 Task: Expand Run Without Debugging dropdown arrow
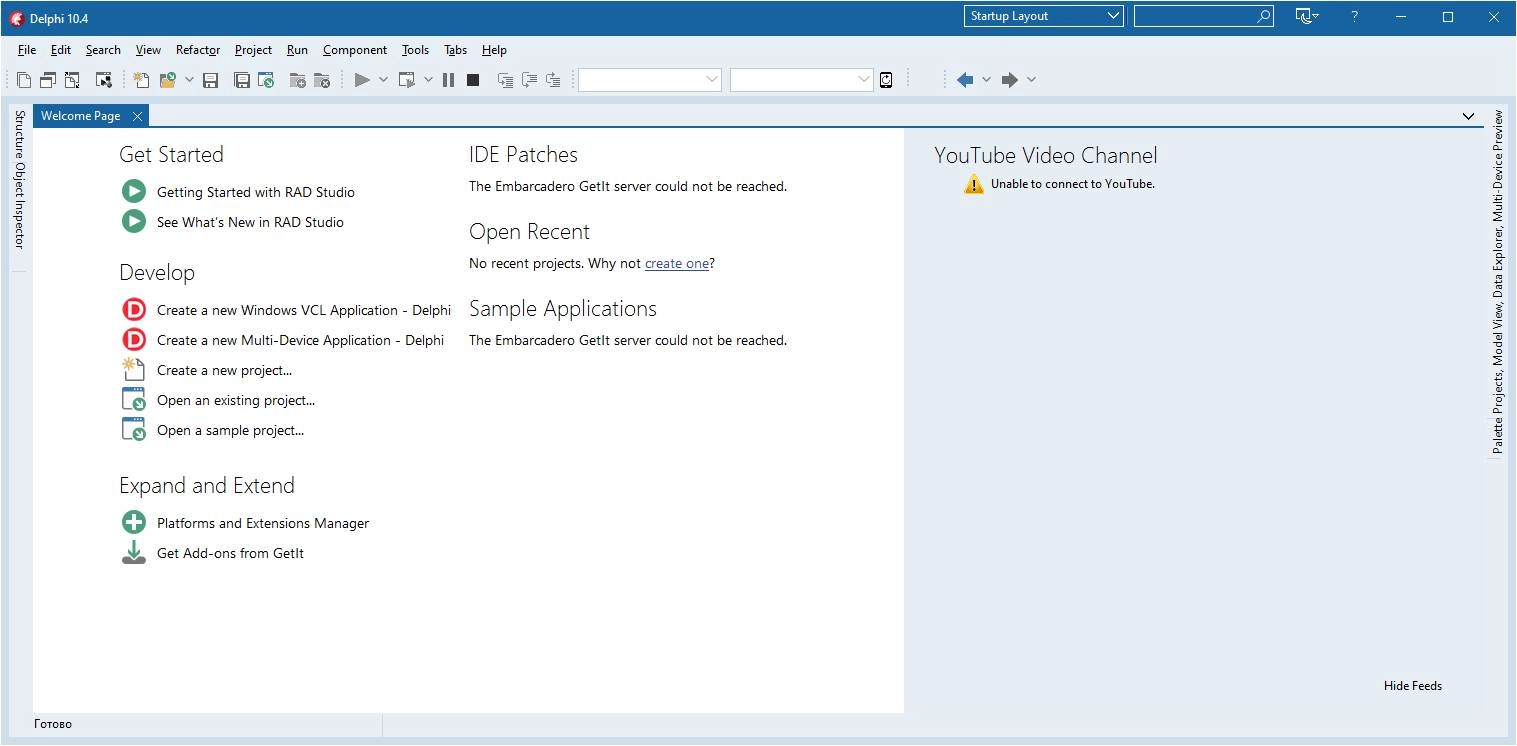[428, 80]
